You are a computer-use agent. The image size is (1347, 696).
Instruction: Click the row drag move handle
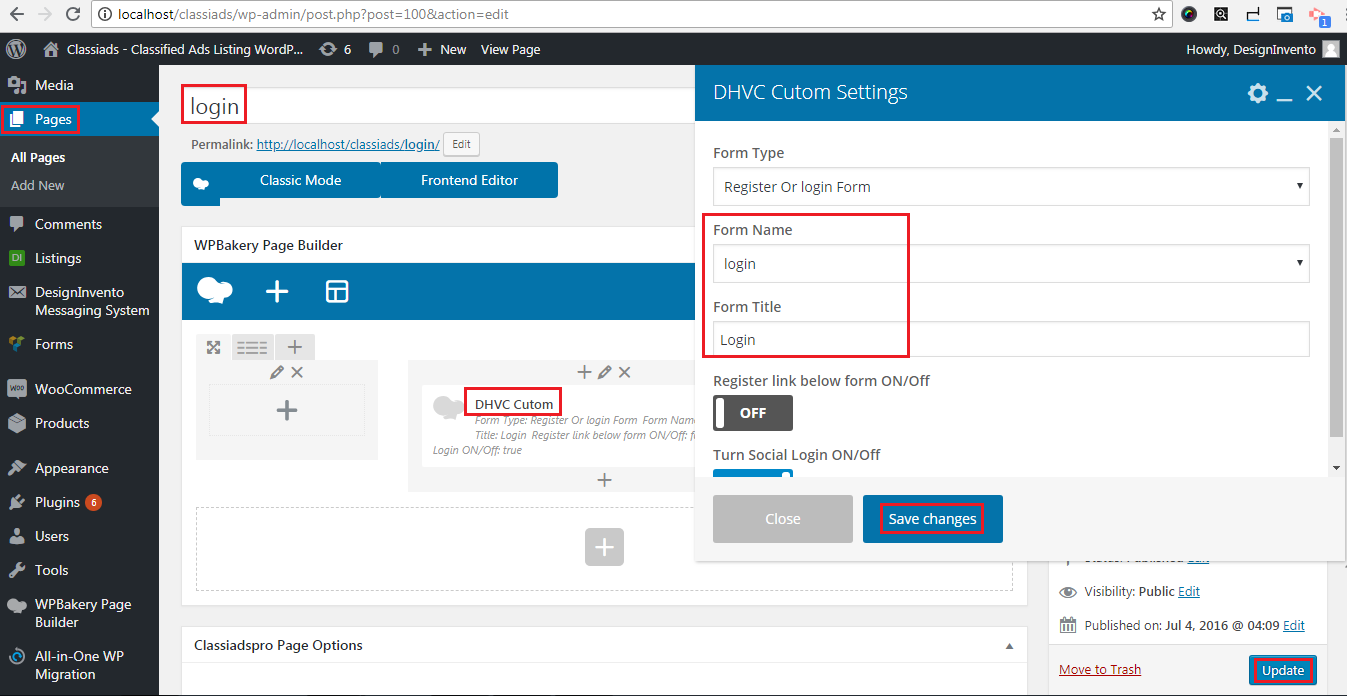214,347
